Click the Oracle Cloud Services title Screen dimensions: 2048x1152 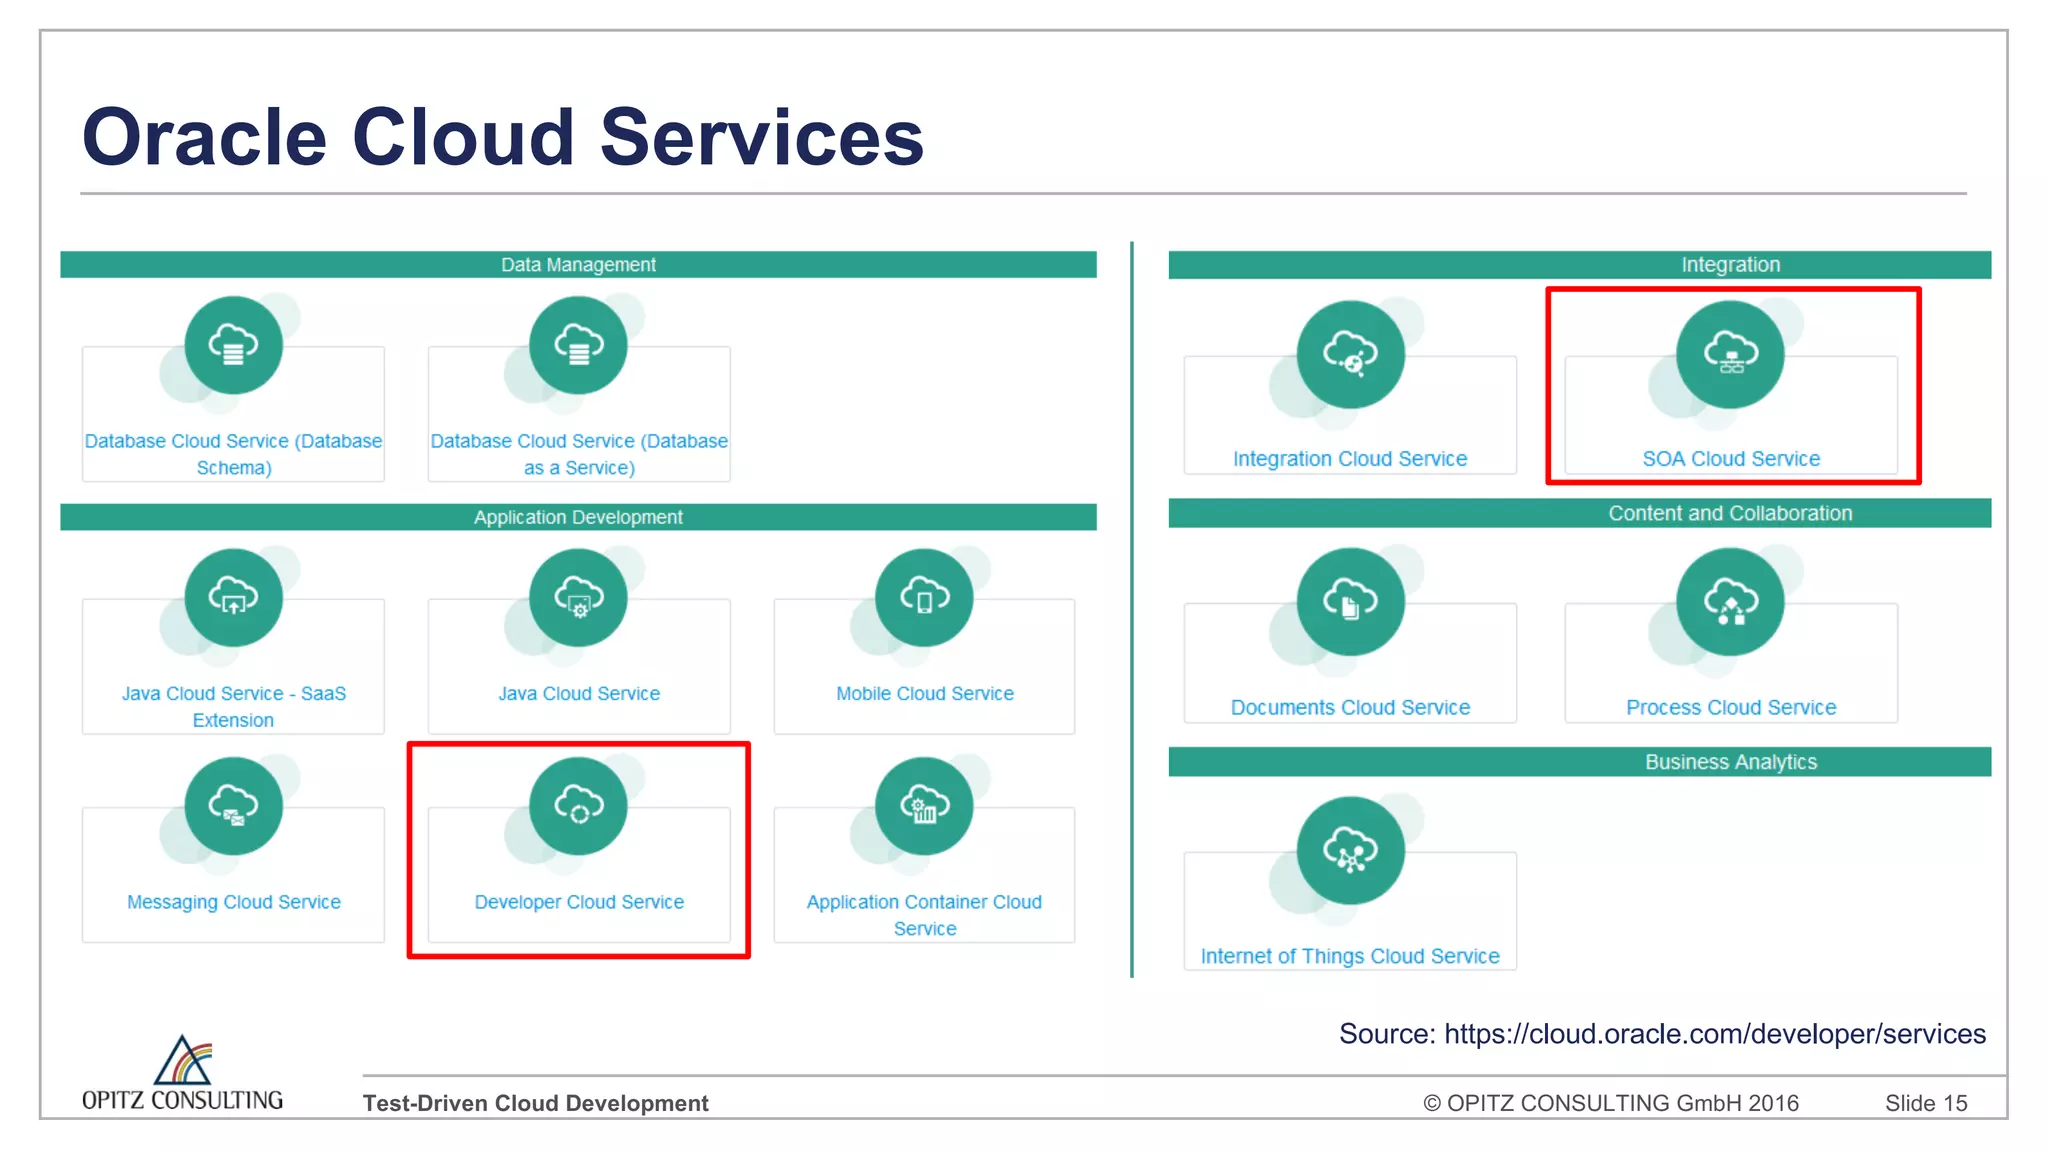click(x=503, y=137)
